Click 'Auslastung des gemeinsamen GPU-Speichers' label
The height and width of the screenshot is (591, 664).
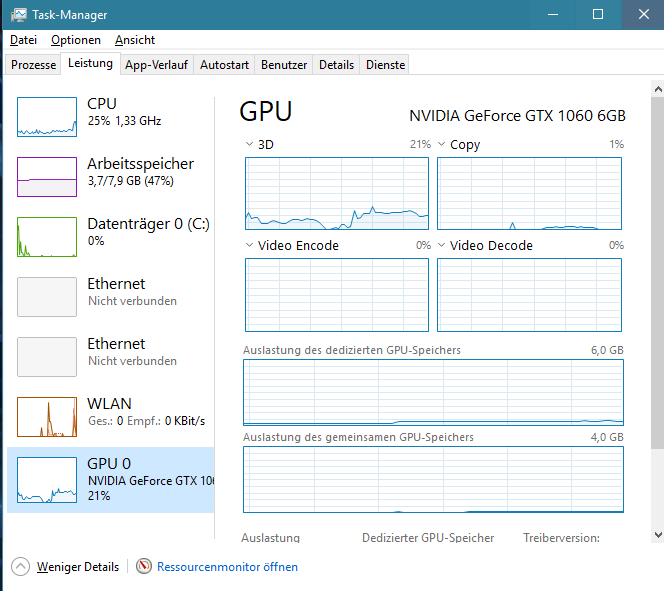[358, 437]
